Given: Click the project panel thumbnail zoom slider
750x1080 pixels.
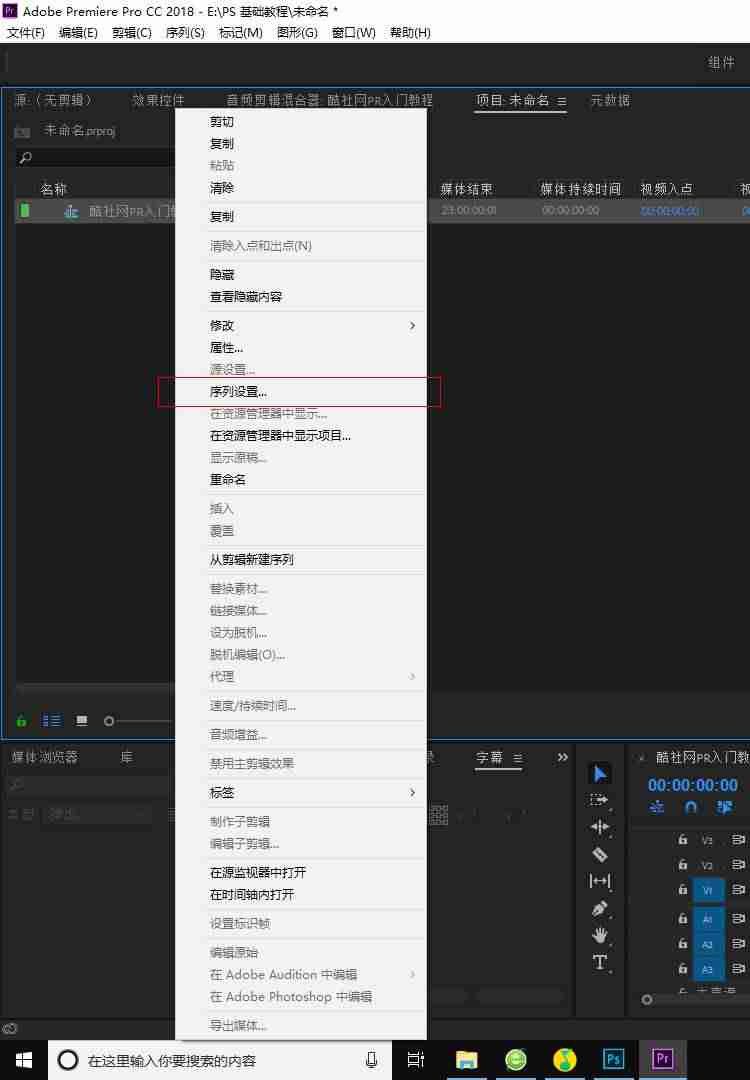Looking at the screenshot, I should 109,721.
